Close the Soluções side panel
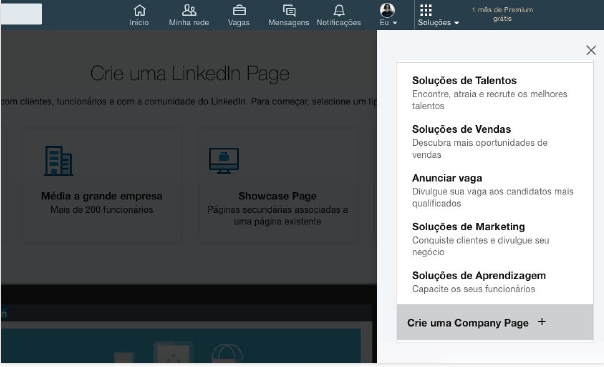 [591, 50]
